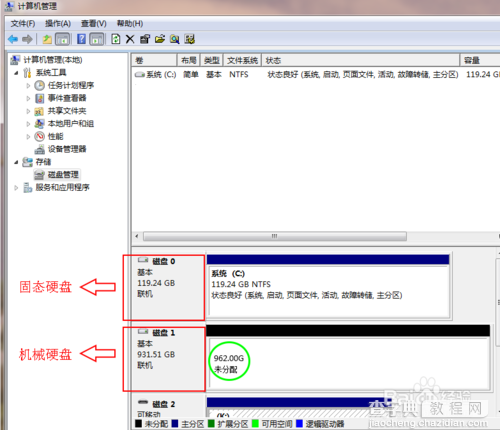The image size is (500, 430).
Task: Open the Help question mark icon
Action: 81,39
